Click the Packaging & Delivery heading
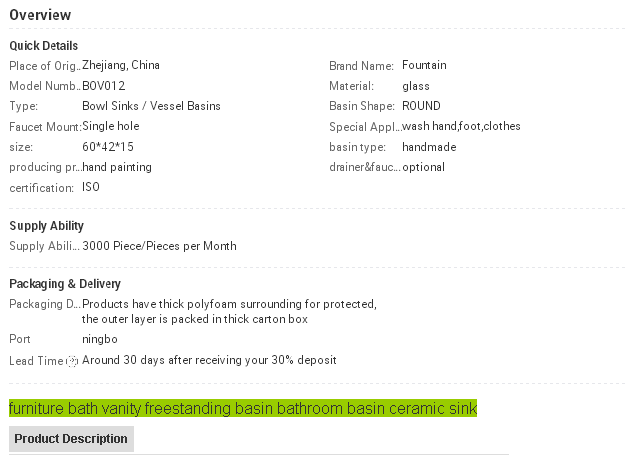Screen dimensions: 630x461 (65, 284)
